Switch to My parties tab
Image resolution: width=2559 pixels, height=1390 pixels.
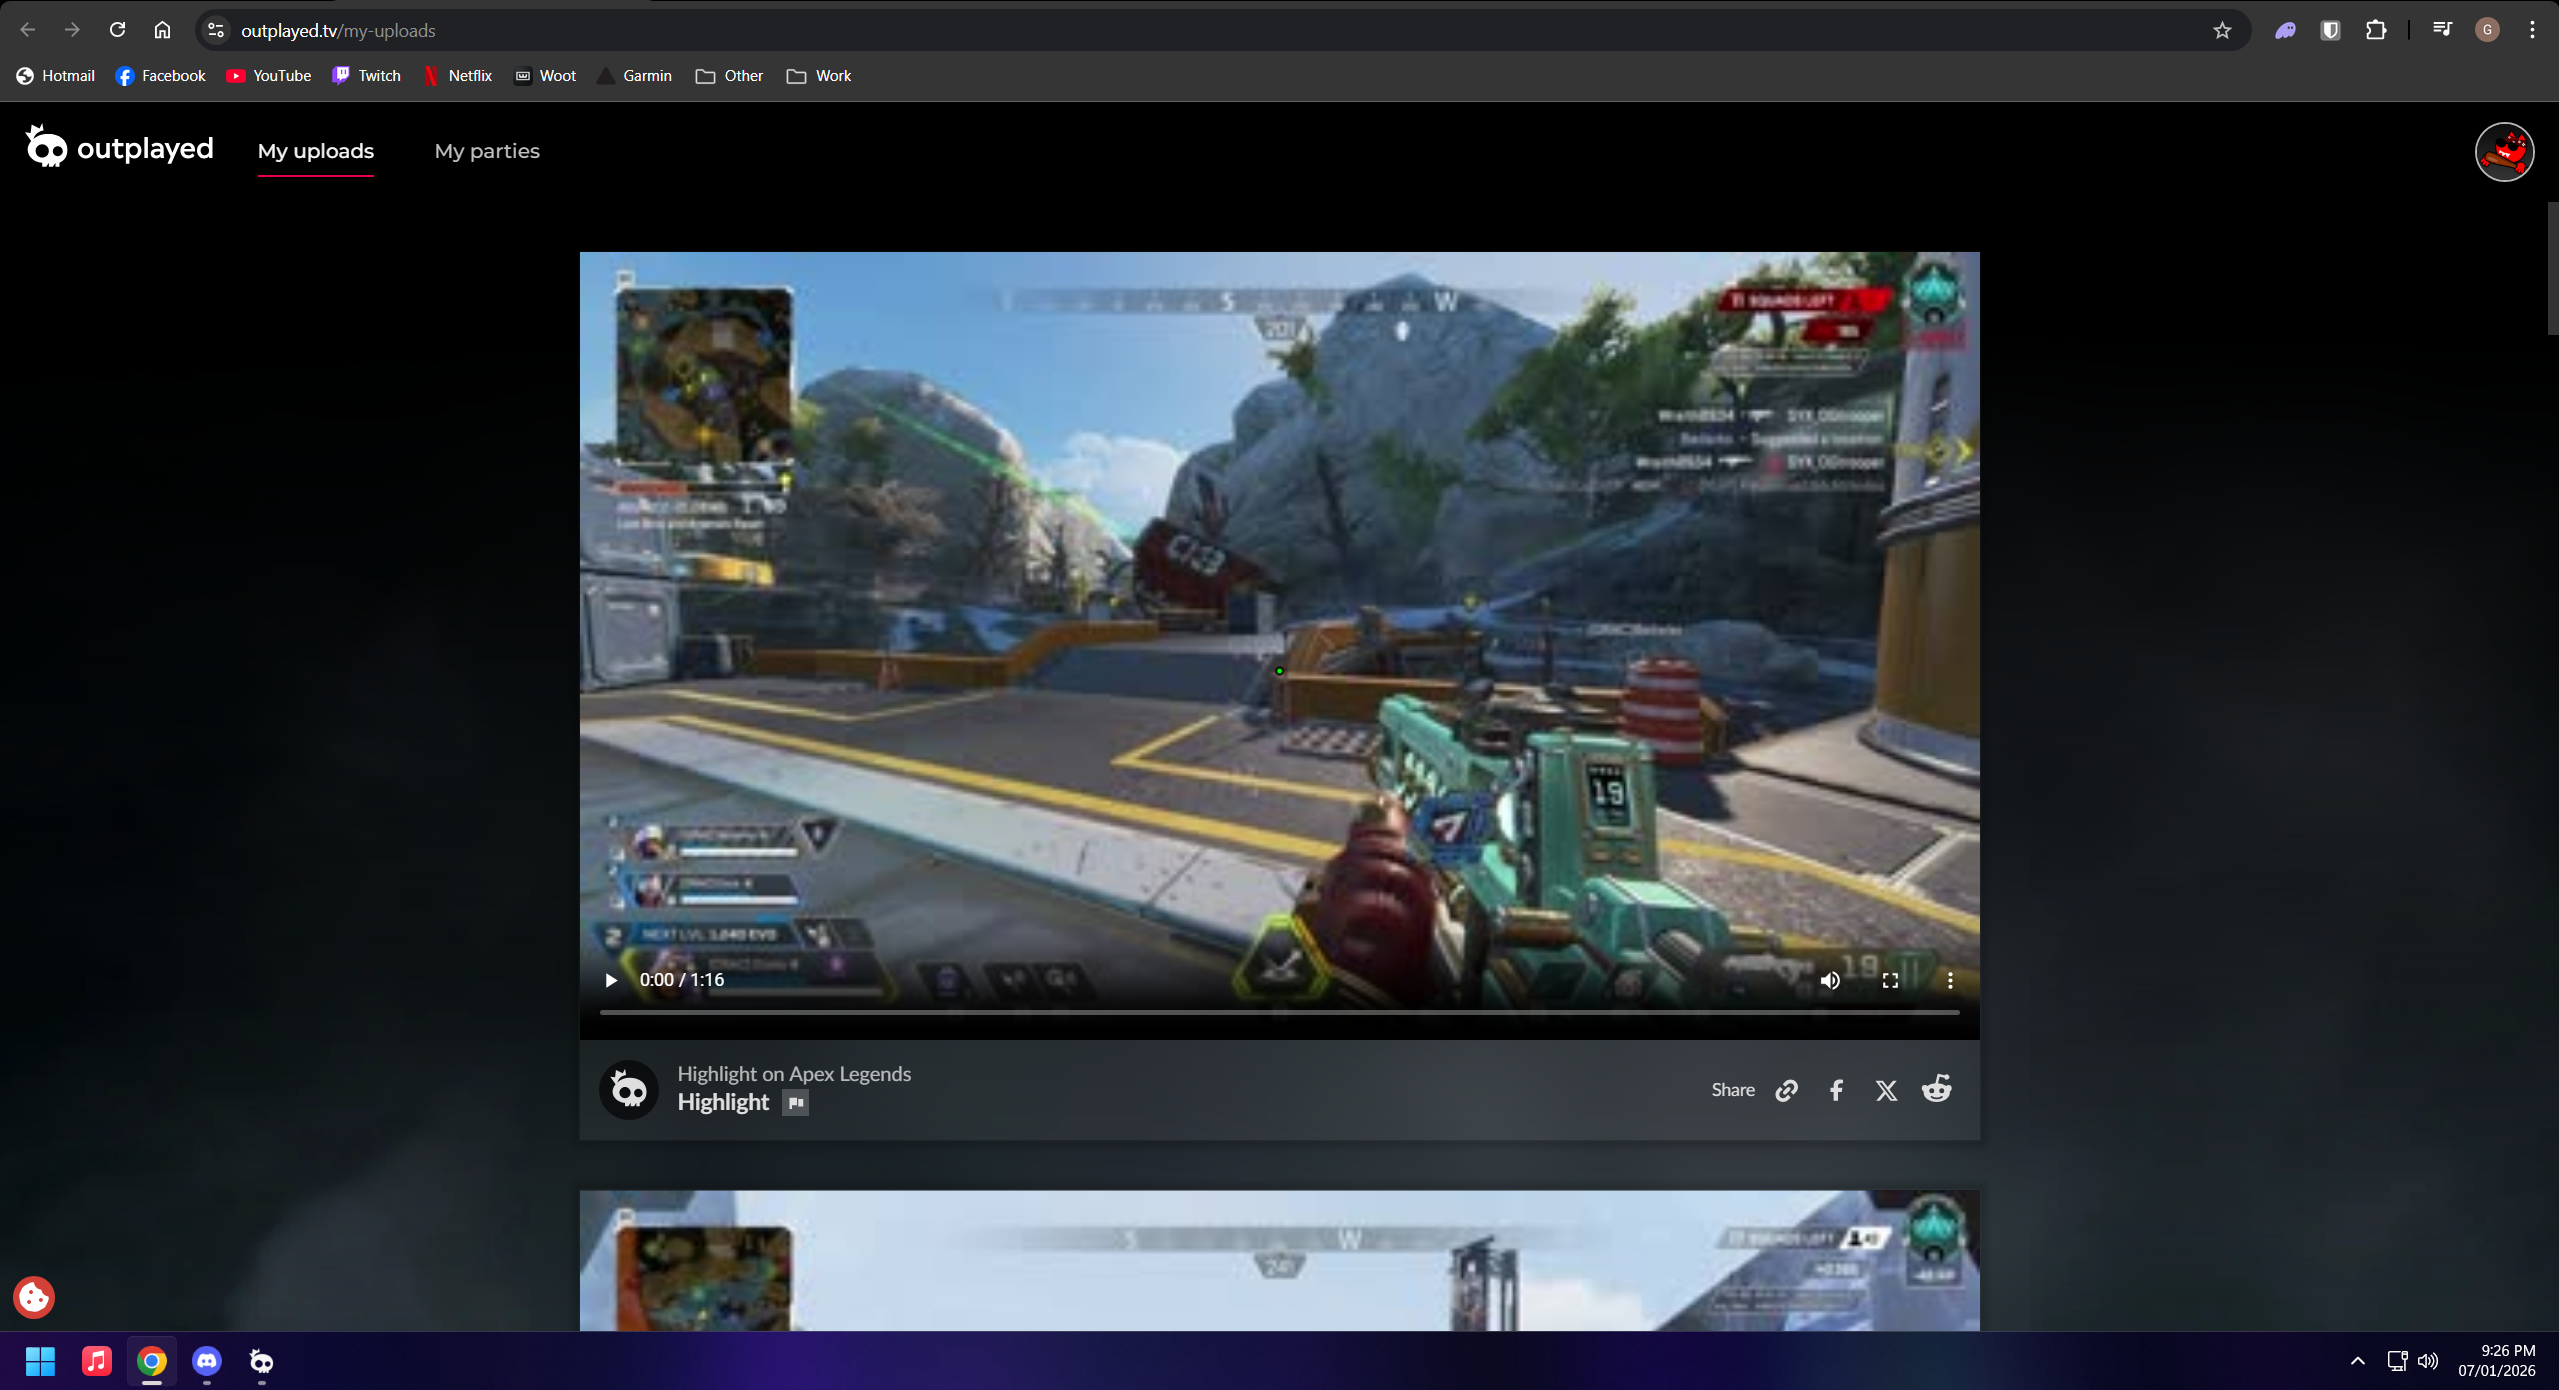click(x=487, y=151)
